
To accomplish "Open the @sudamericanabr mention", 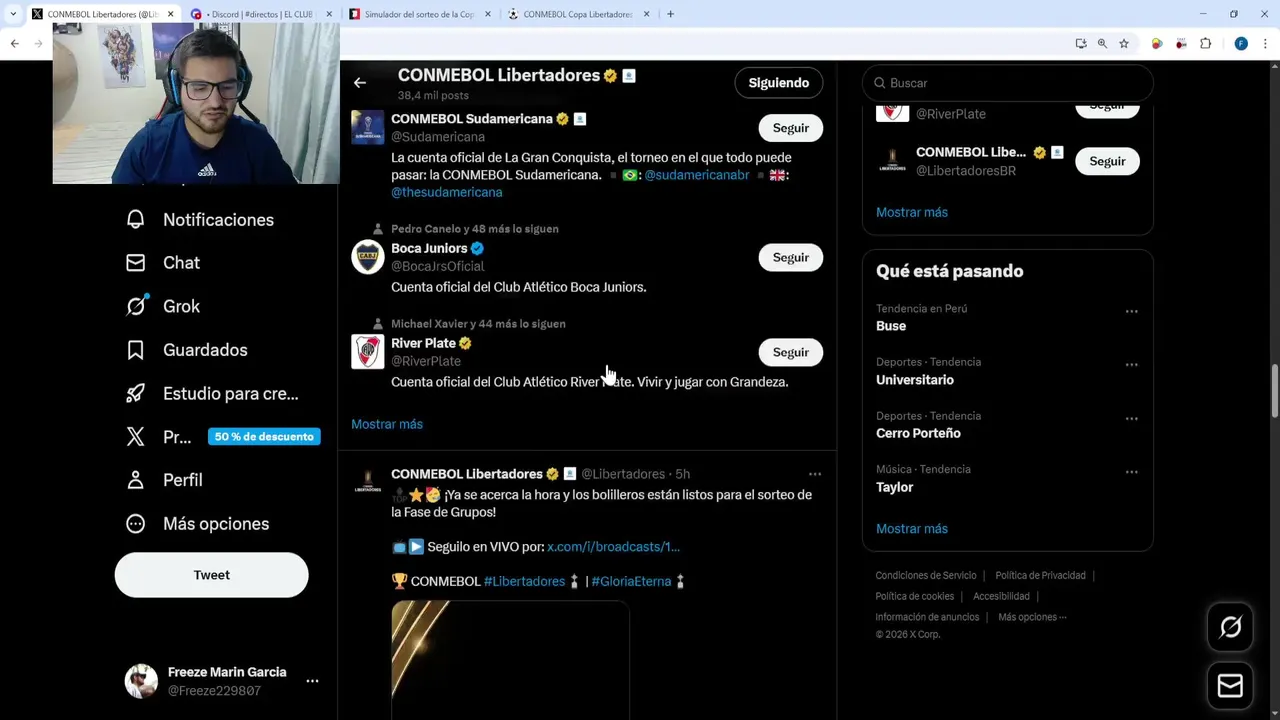I will [x=697, y=175].
